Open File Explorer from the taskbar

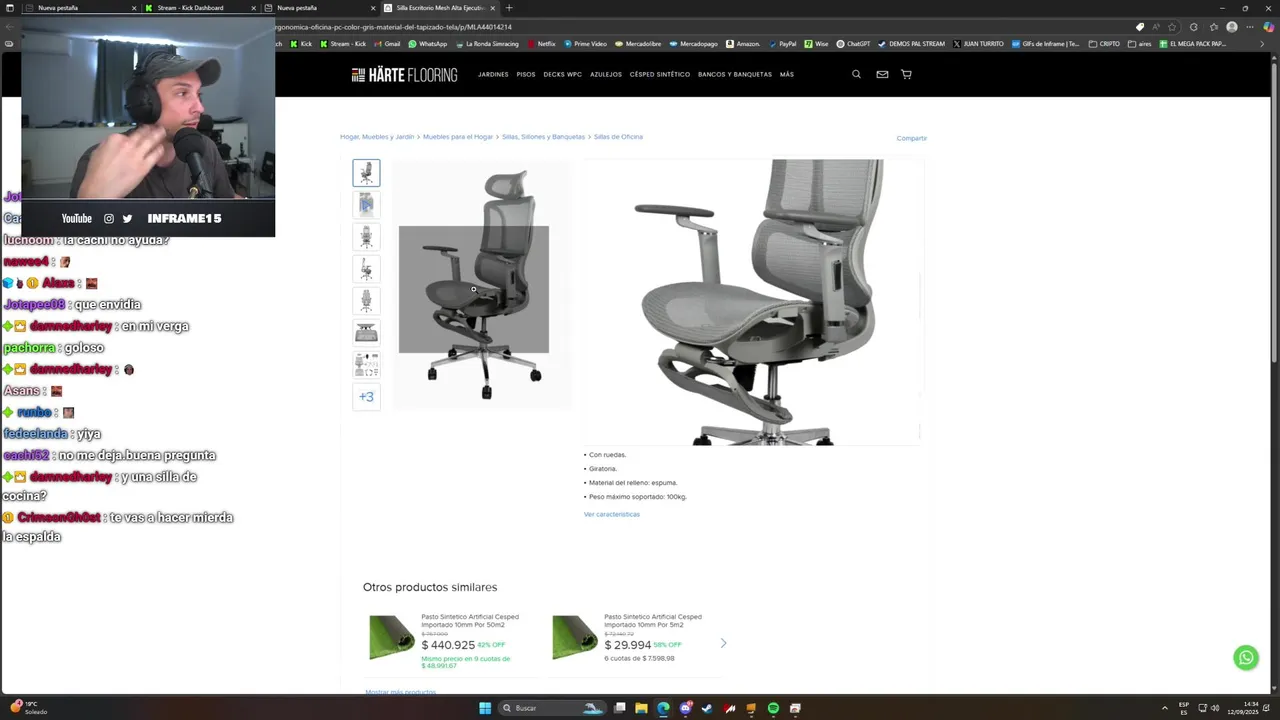(x=641, y=708)
